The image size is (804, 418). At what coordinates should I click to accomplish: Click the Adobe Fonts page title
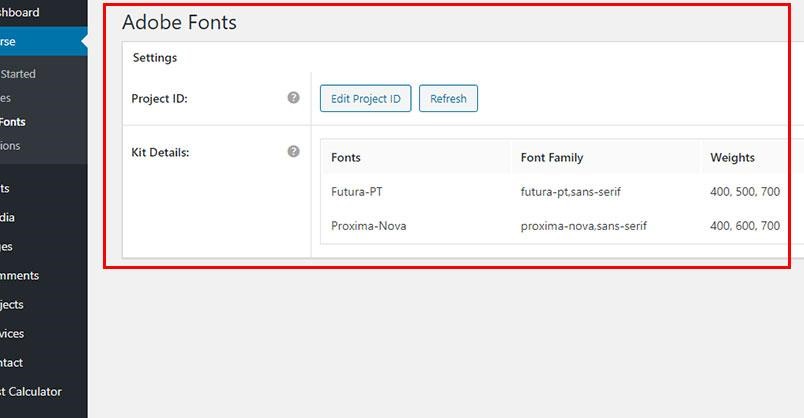(179, 23)
